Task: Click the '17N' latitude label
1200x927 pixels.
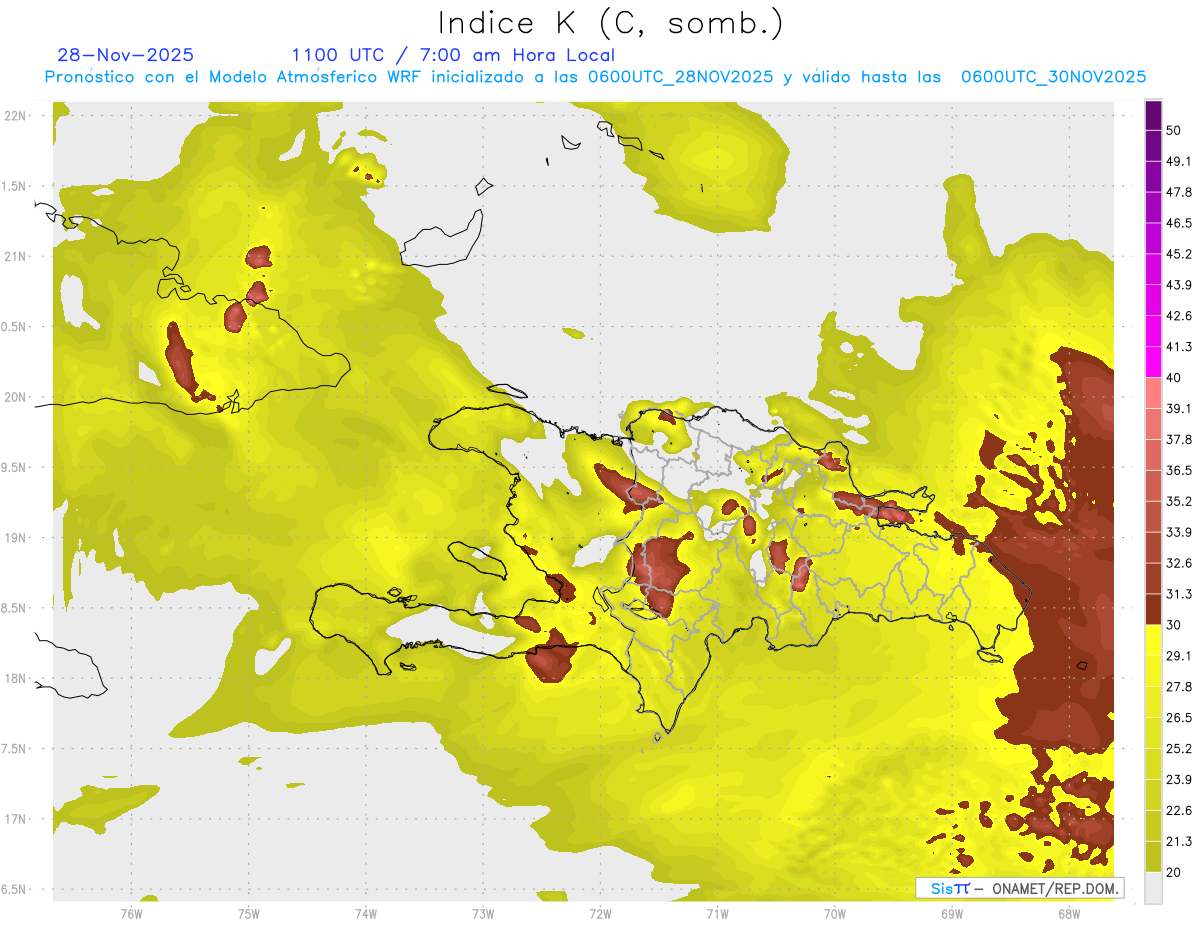Action: coord(16,819)
